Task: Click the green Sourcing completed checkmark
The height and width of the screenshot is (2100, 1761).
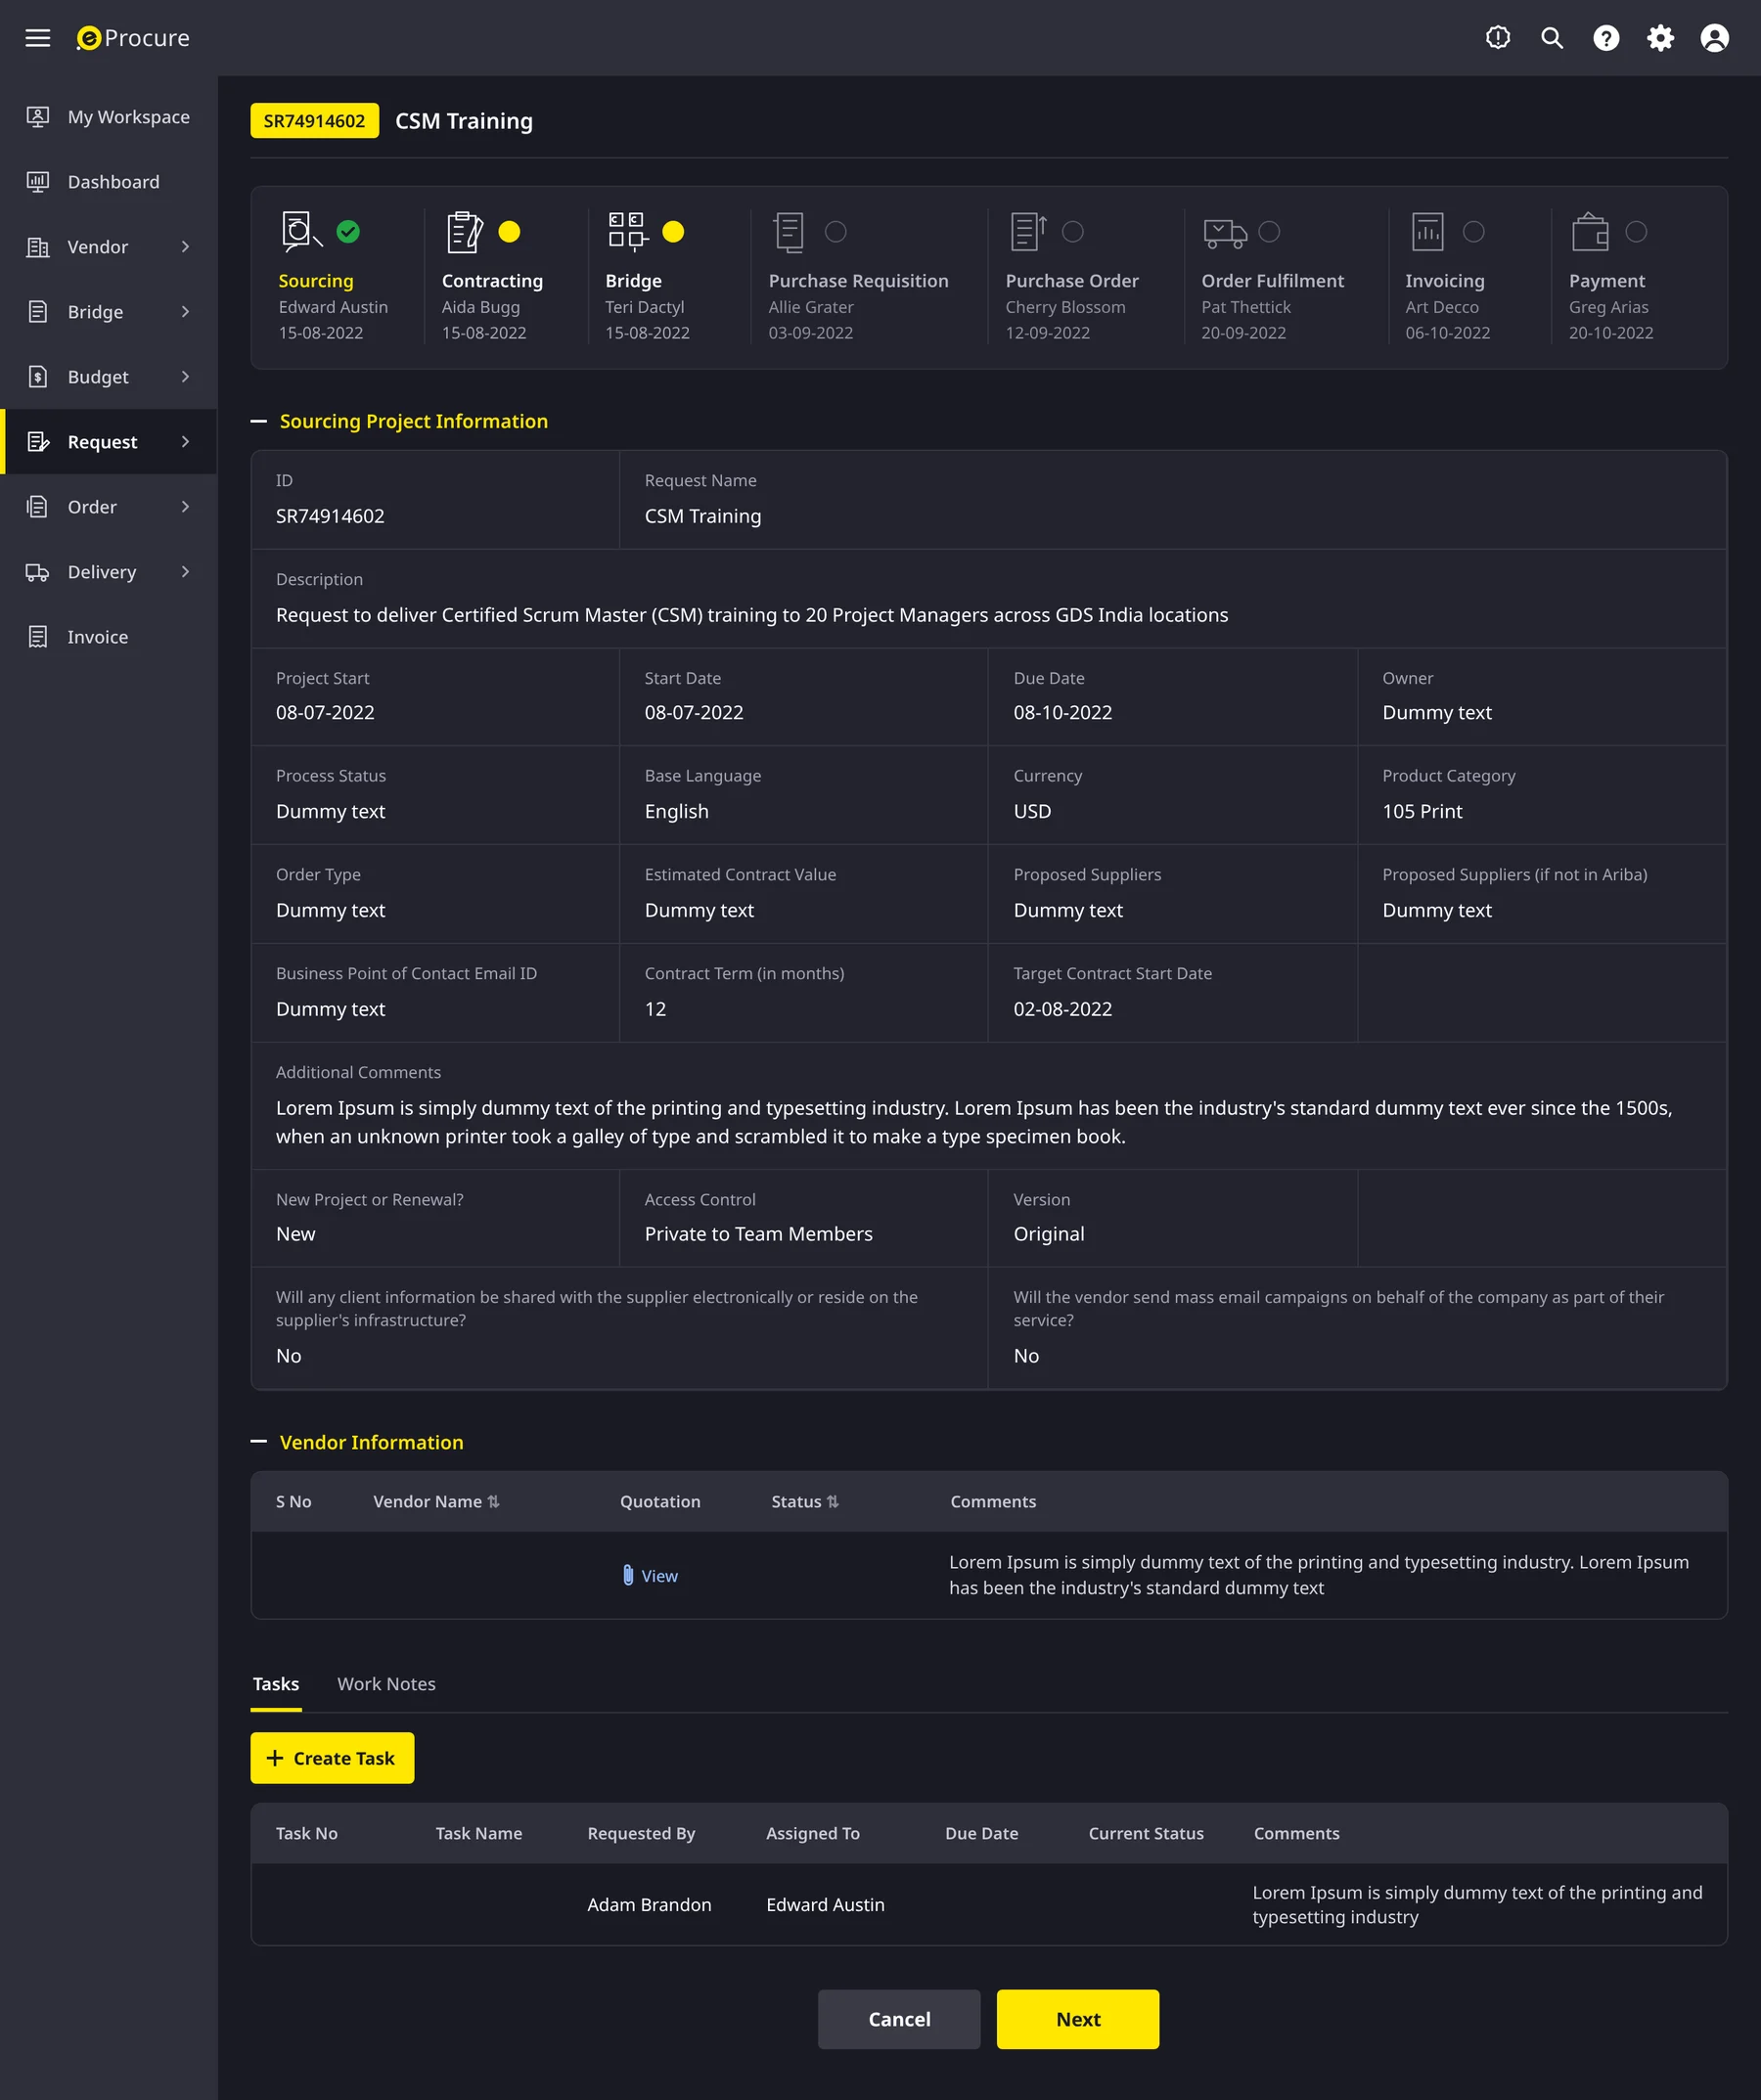Action: click(348, 232)
